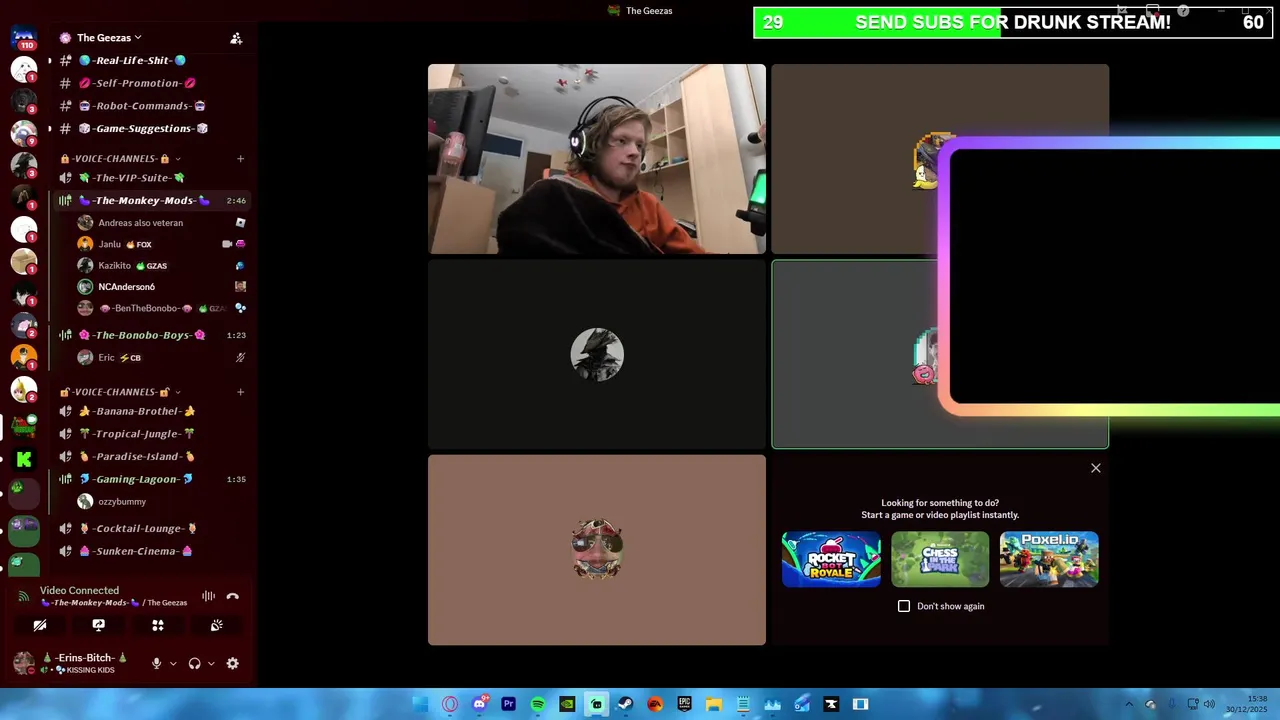Add channel to locked VOICE-CHANNELS category
This screenshot has height=720, width=1280.
tap(240, 158)
